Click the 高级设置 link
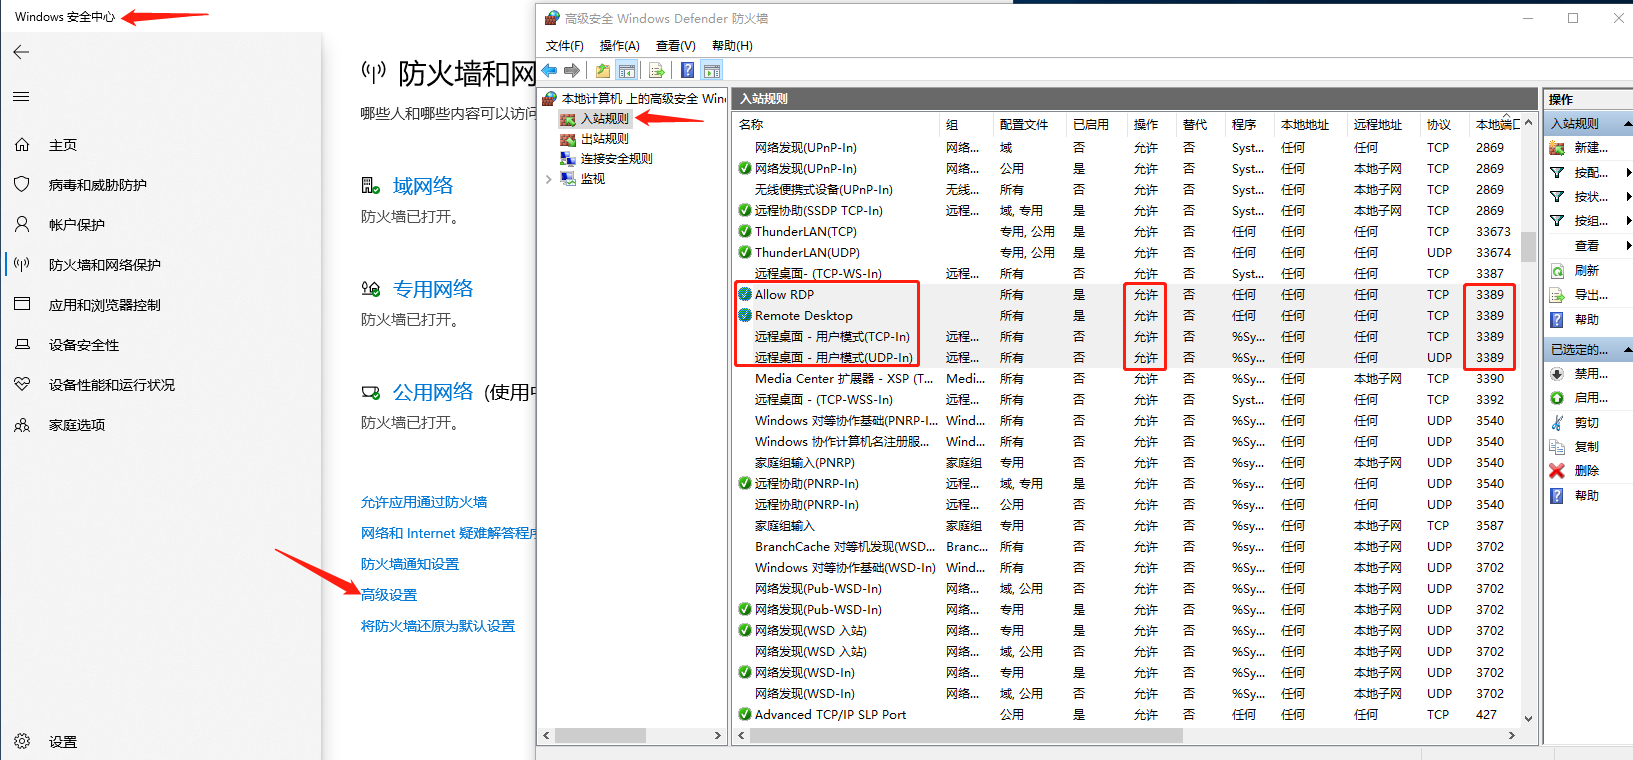1633x760 pixels. [389, 595]
